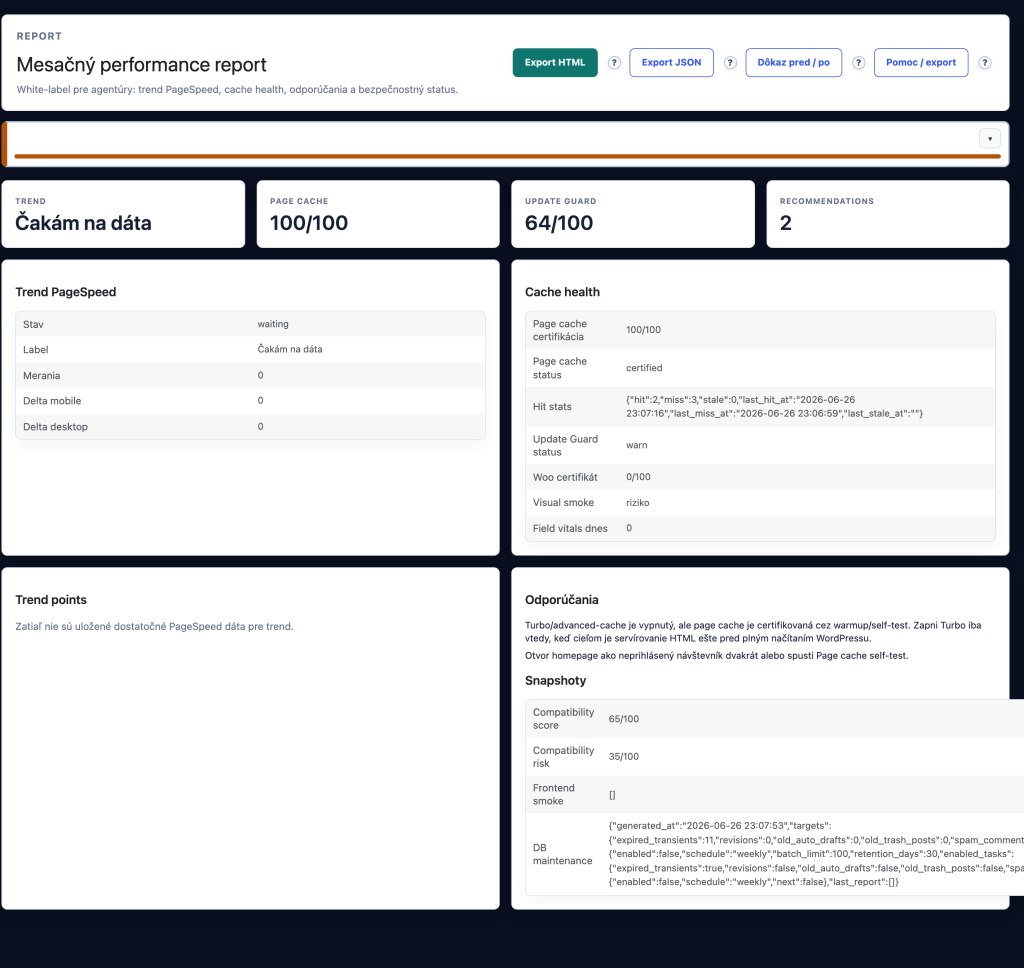Image resolution: width=1024 pixels, height=968 pixels.
Task: Click the question mark after Dôkaz pred / po
Action: tap(859, 63)
